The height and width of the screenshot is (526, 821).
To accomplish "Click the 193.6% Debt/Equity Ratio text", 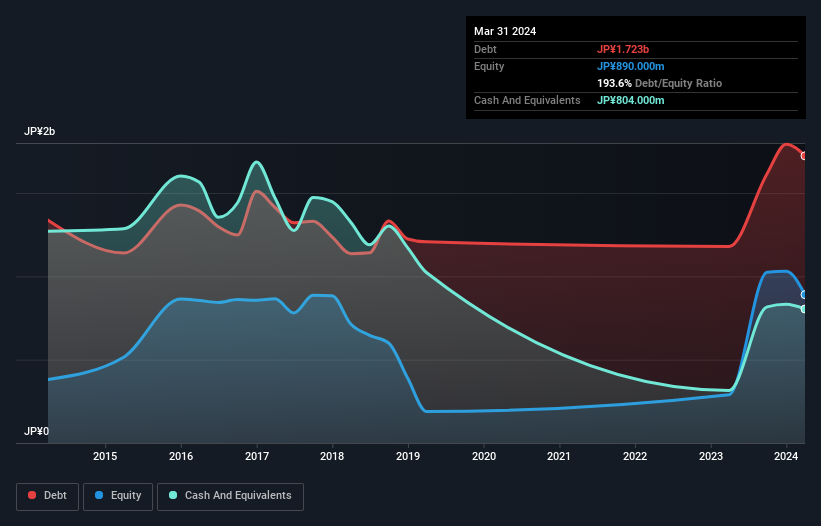I will click(659, 83).
